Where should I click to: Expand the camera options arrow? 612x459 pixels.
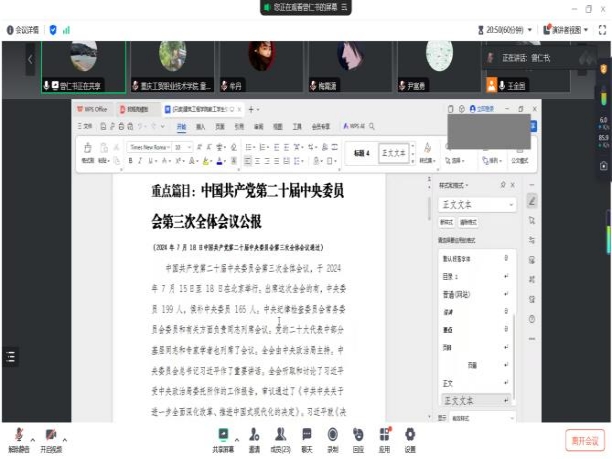tap(65, 436)
